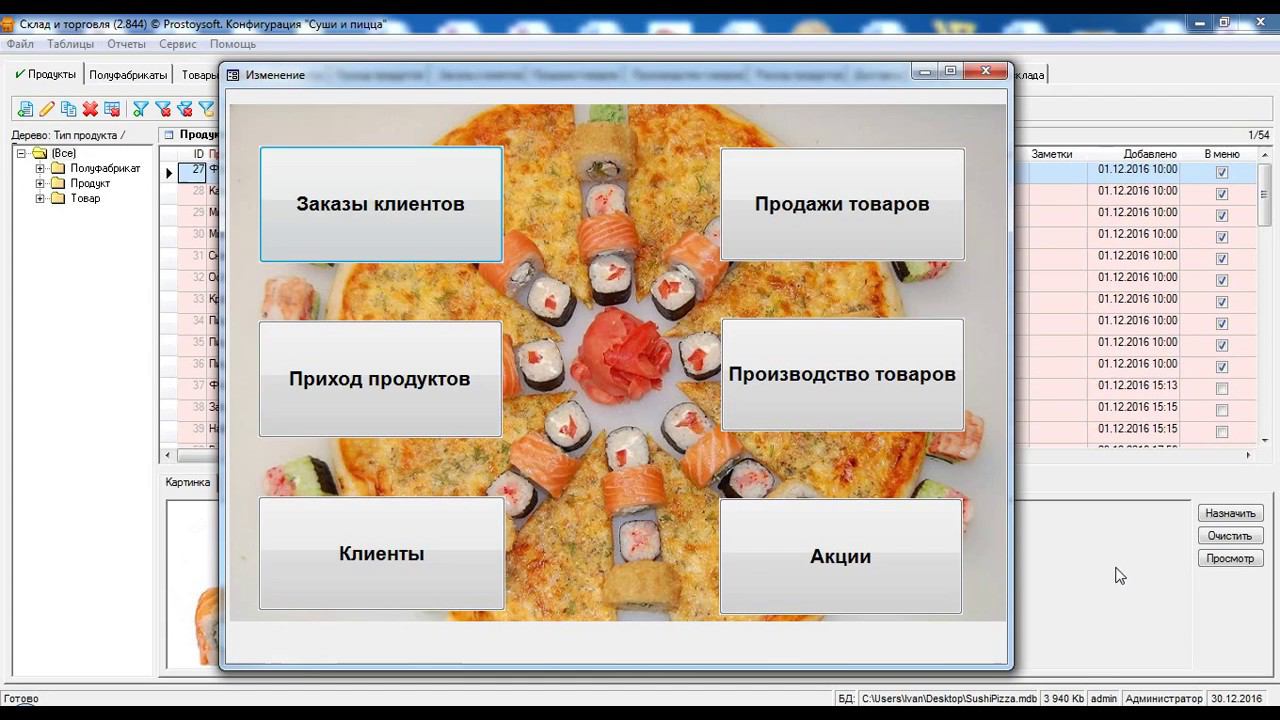This screenshot has width=1280, height=720.
Task: Expand the Товар tree node
Action: coord(40,198)
